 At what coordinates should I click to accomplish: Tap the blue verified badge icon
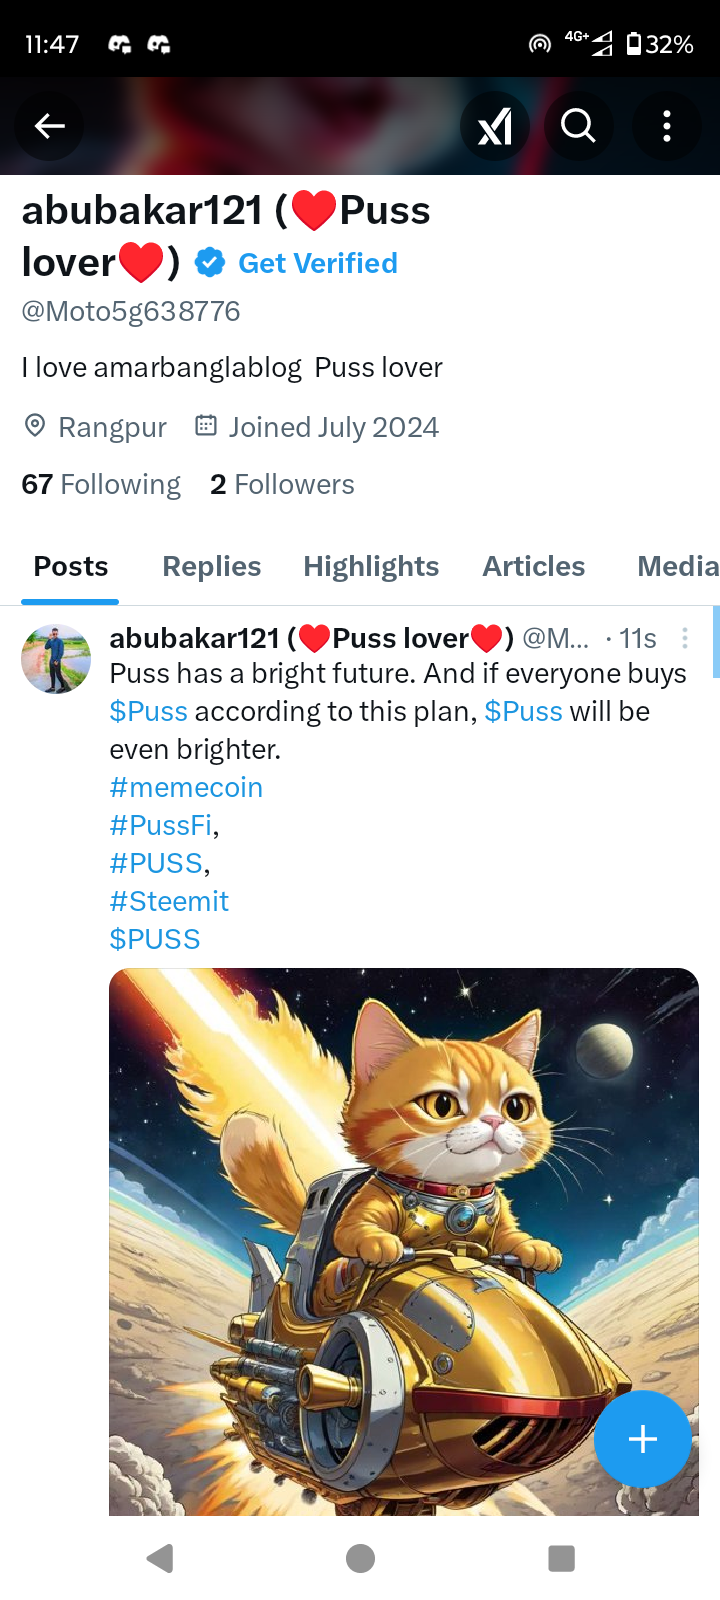tap(210, 263)
